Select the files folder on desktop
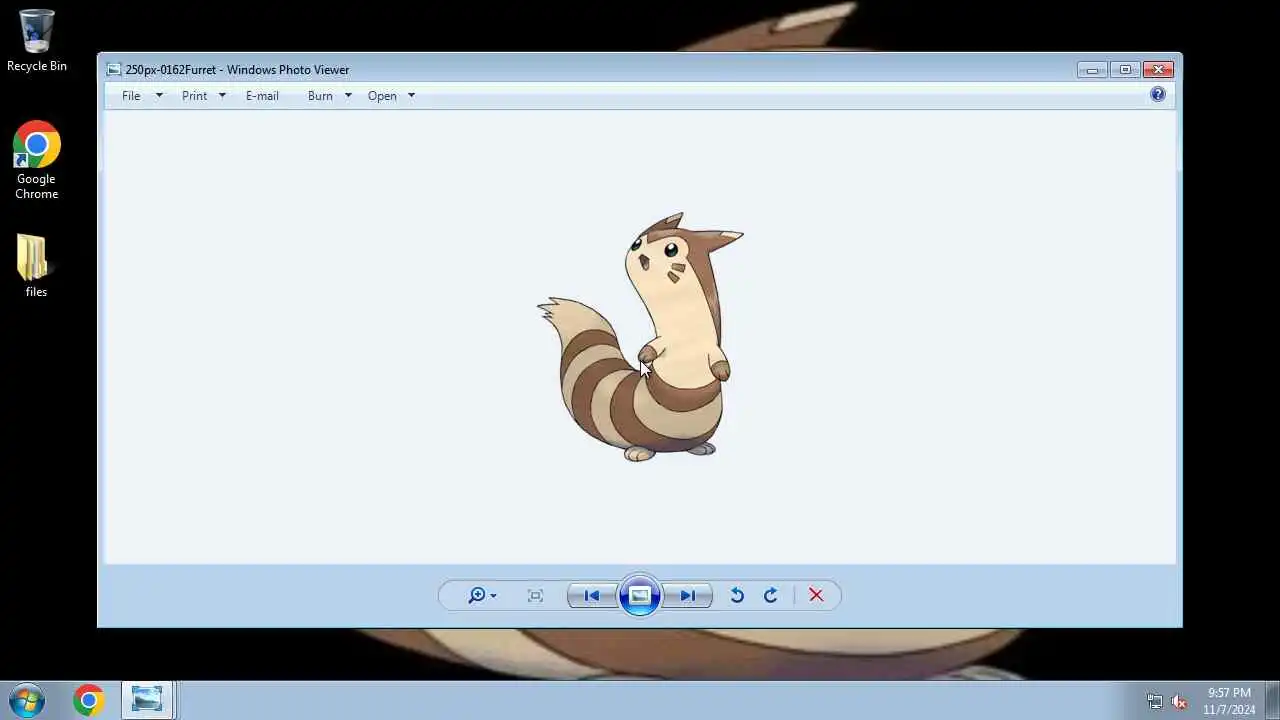 pyautogui.click(x=36, y=266)
